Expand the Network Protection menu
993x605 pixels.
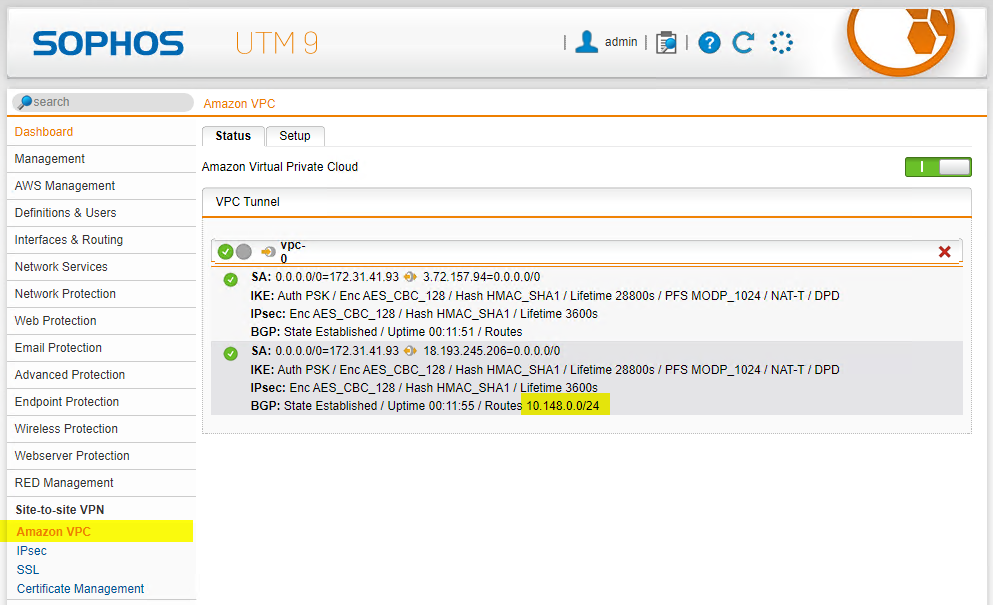pyautogui.click(x=66, y=294)
